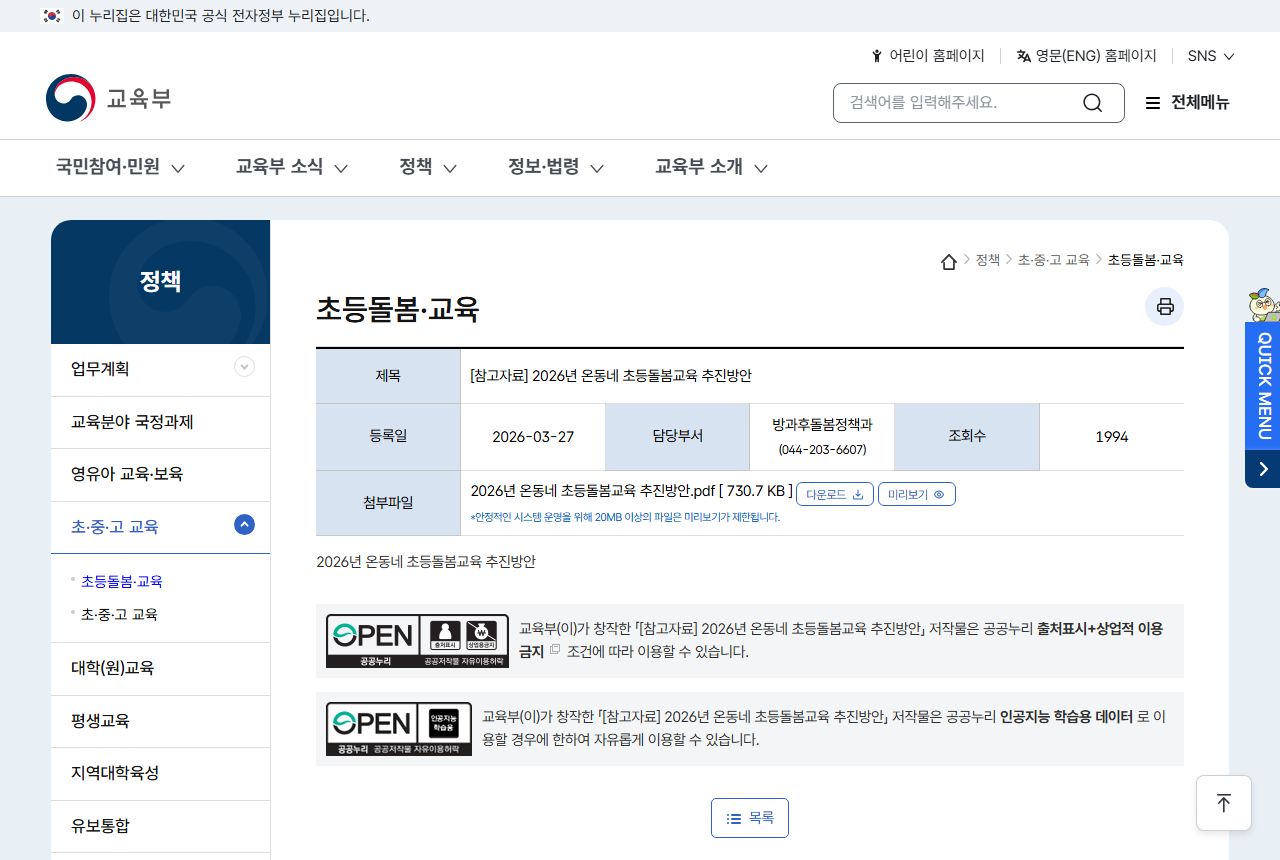Image resolution: width=1280 pixels, height=860 pixels.
Task: Select 초등돌봄·교육 sidebar submenu
Action: tap(122, 581)
